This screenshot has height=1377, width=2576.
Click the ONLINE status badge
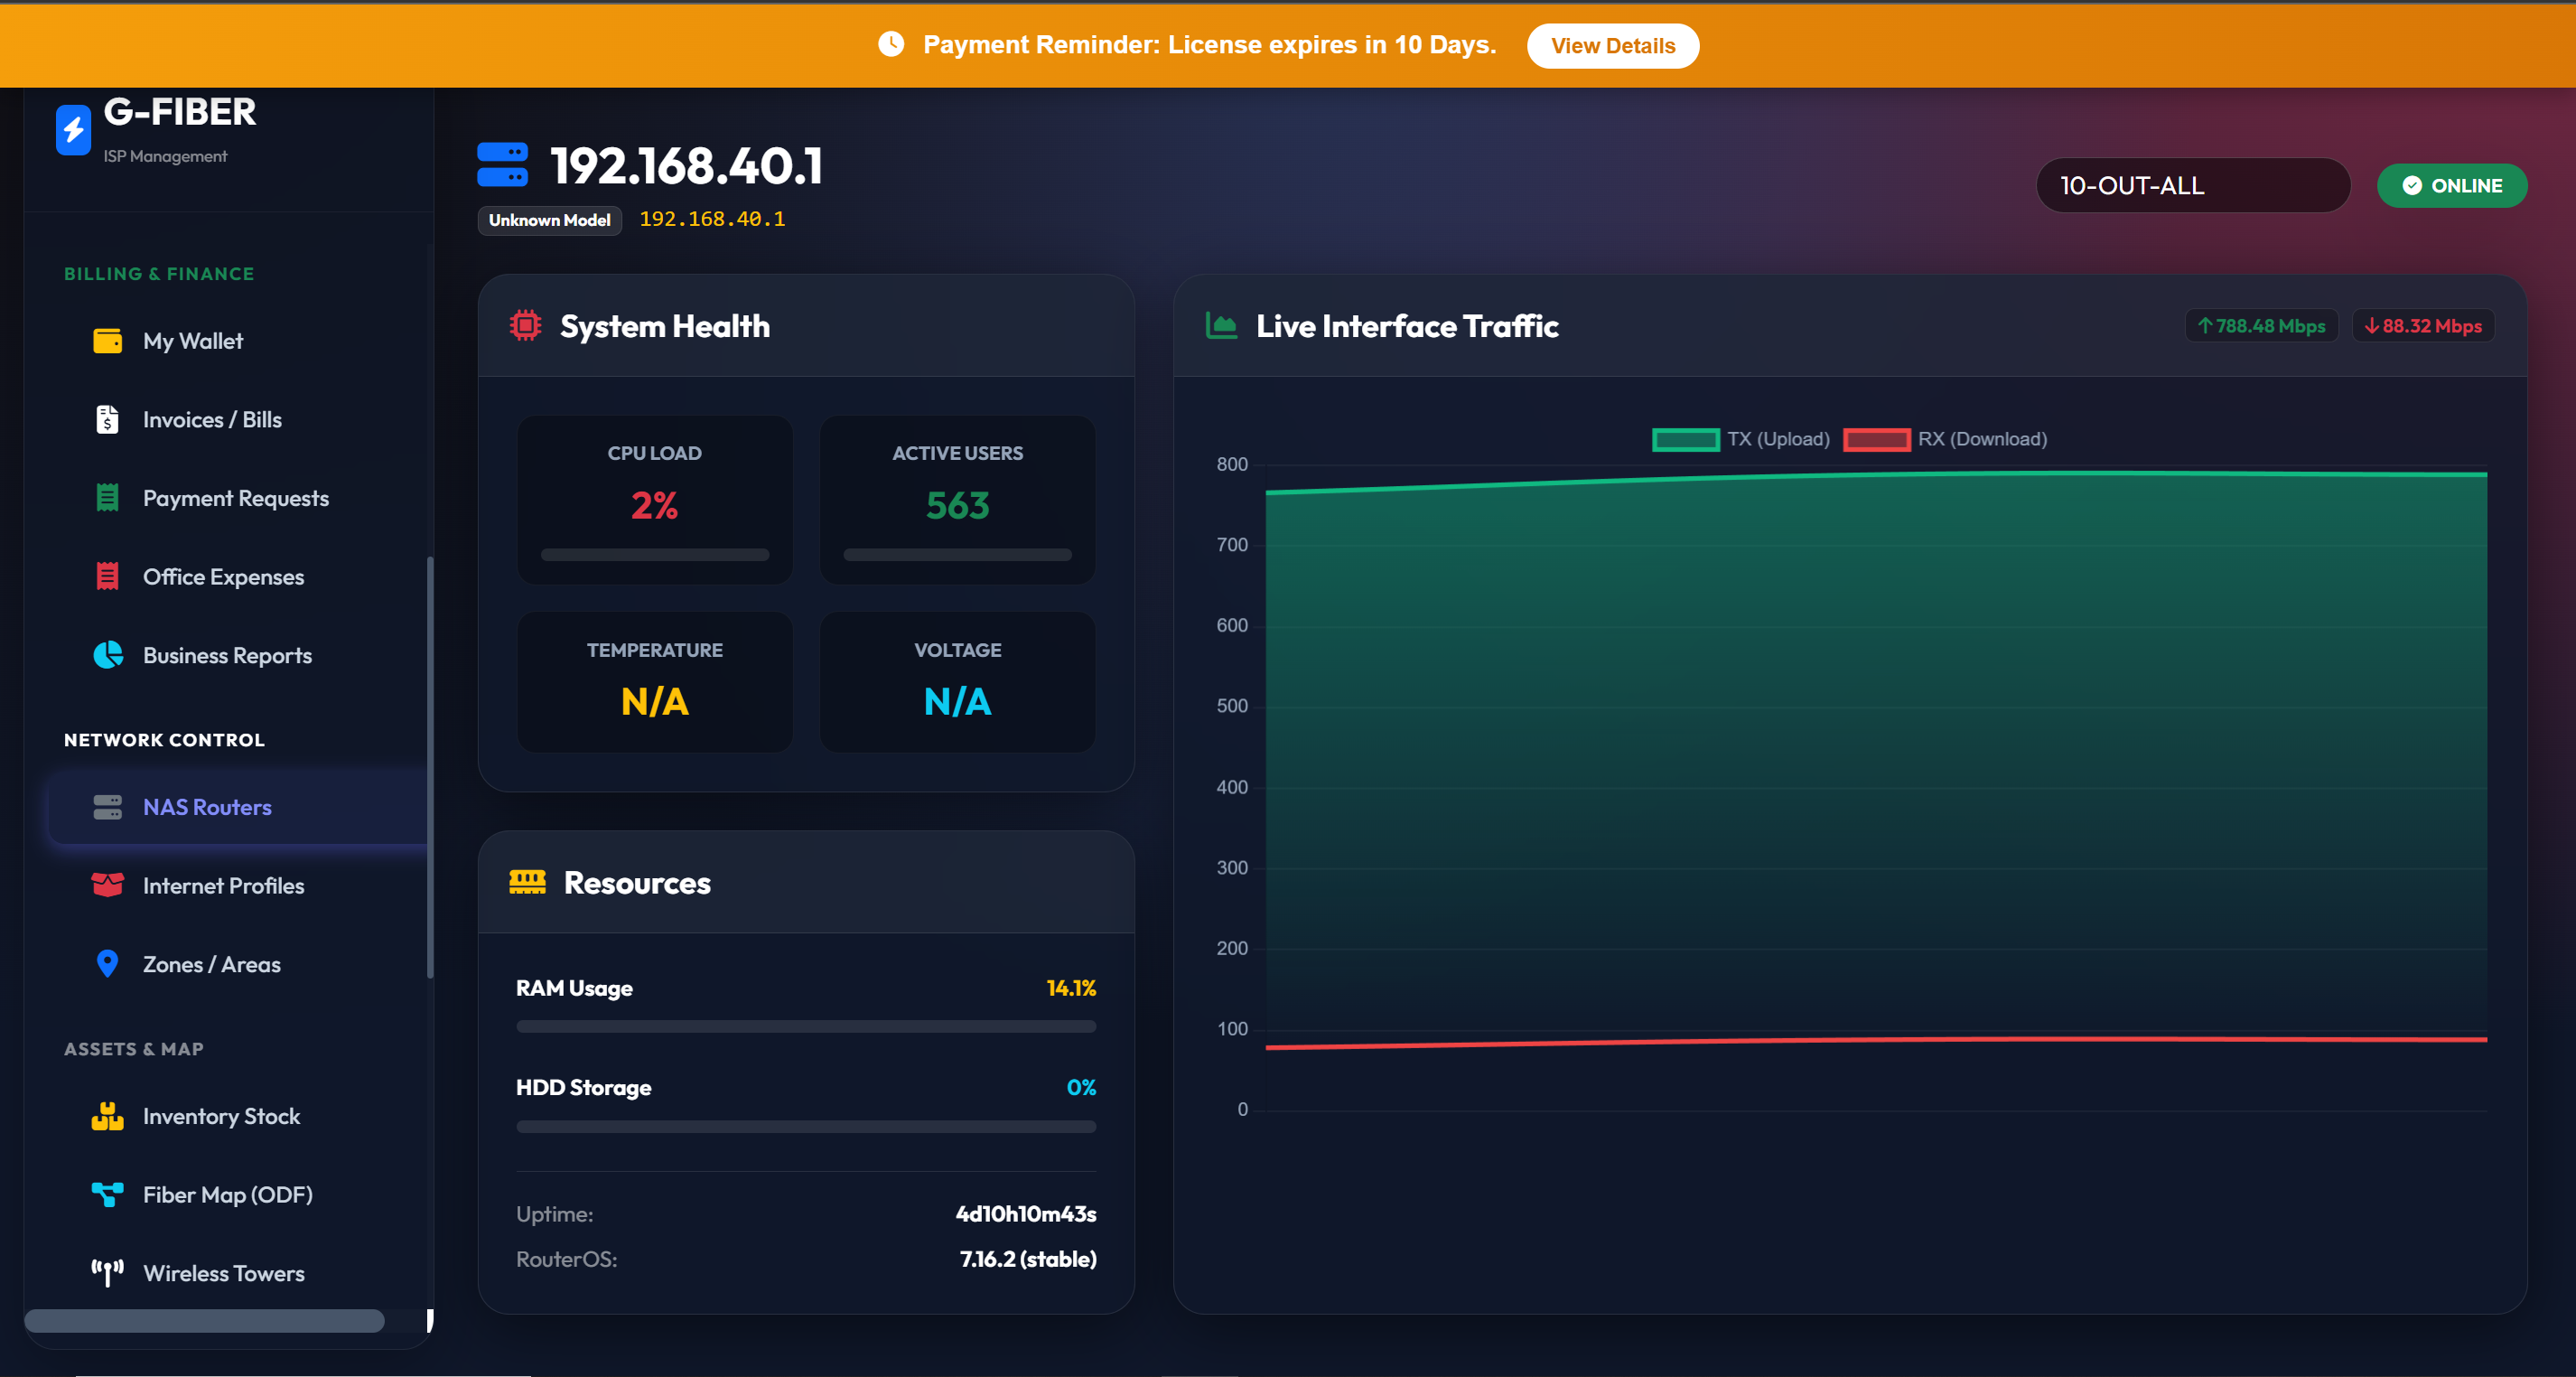click(x=2451, y=186)
